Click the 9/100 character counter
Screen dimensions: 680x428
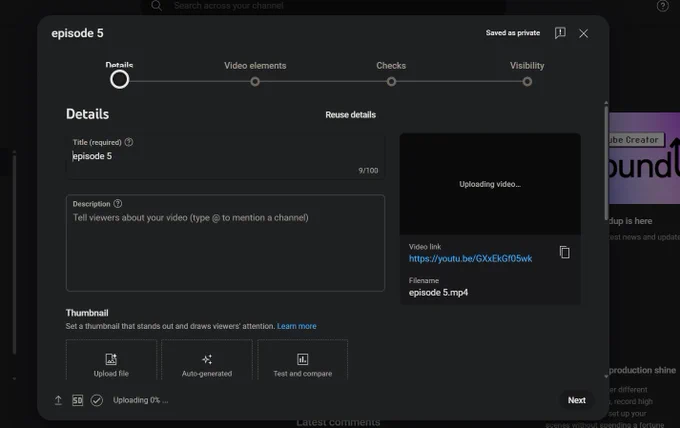(x=368, y=170)
